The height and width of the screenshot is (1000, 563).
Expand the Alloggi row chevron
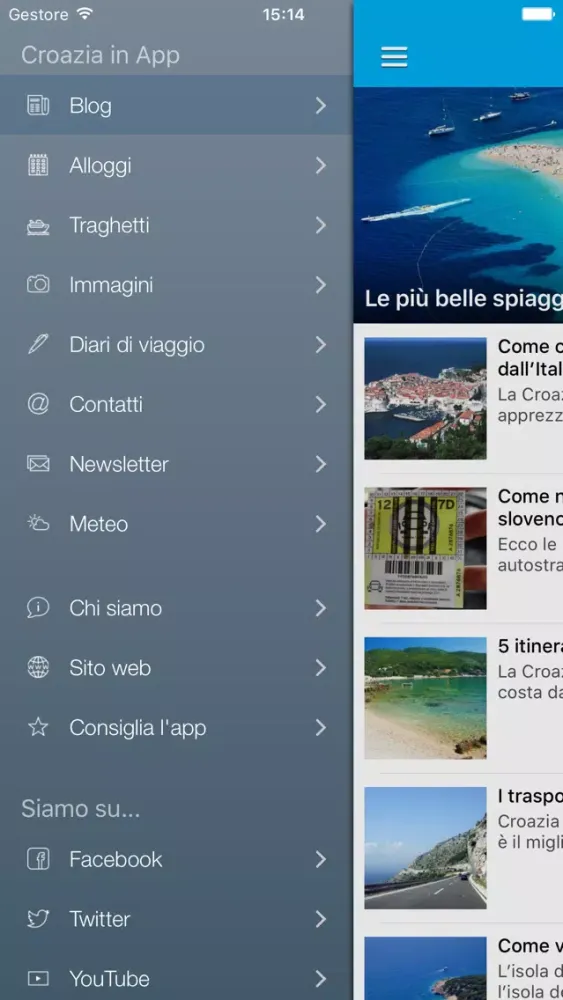click(321, 166)
